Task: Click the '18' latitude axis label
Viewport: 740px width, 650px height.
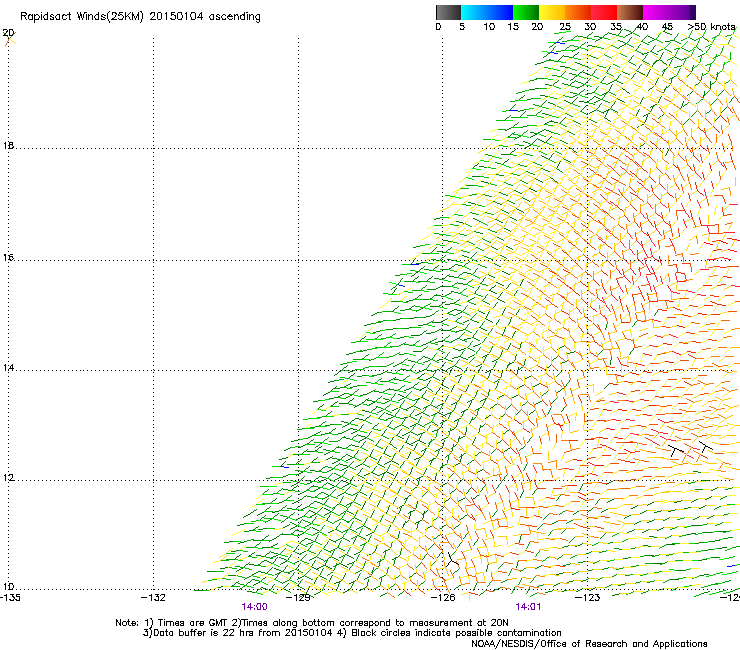Action: pos(8,146)
